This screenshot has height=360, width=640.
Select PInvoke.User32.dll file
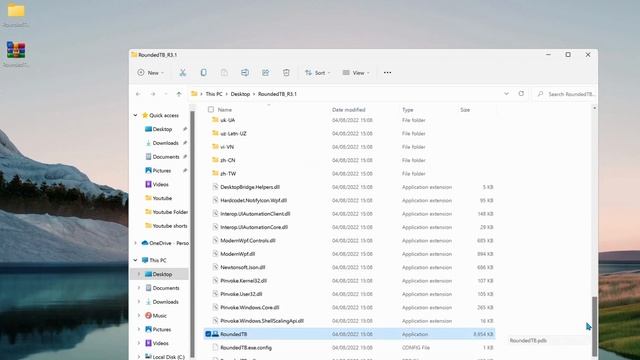[x=241, y=294]
